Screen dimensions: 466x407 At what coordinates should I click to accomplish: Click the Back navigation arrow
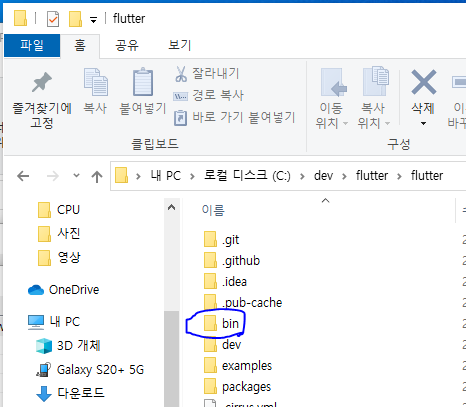click(x=23, y=176)
